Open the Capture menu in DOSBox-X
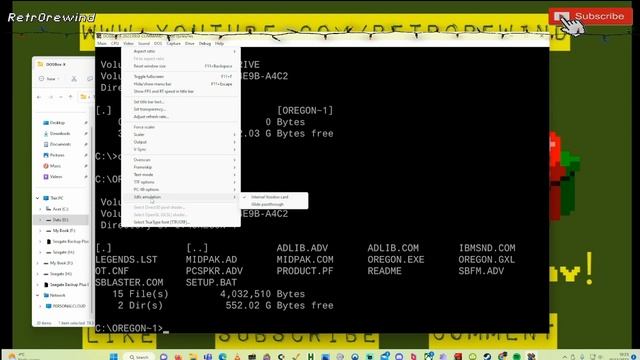640x360 pixels. point(173,43)
